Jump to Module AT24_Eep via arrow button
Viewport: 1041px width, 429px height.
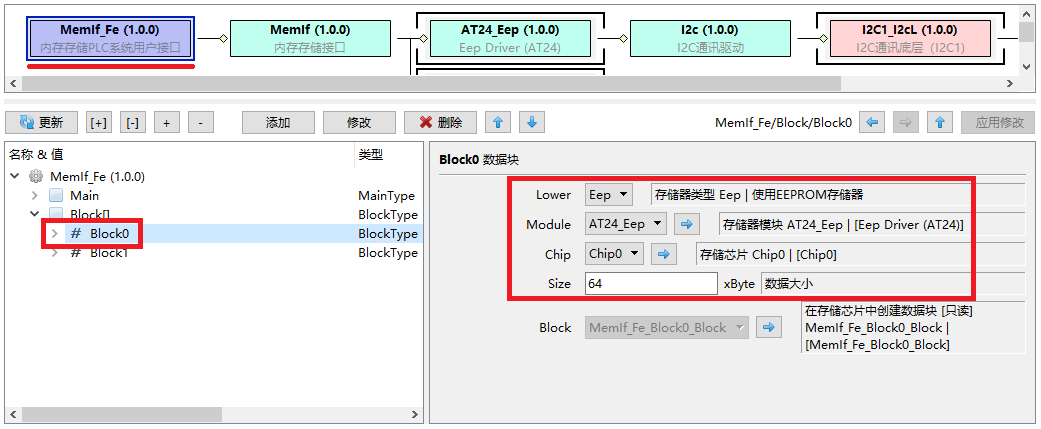click(x=688, y=224)
